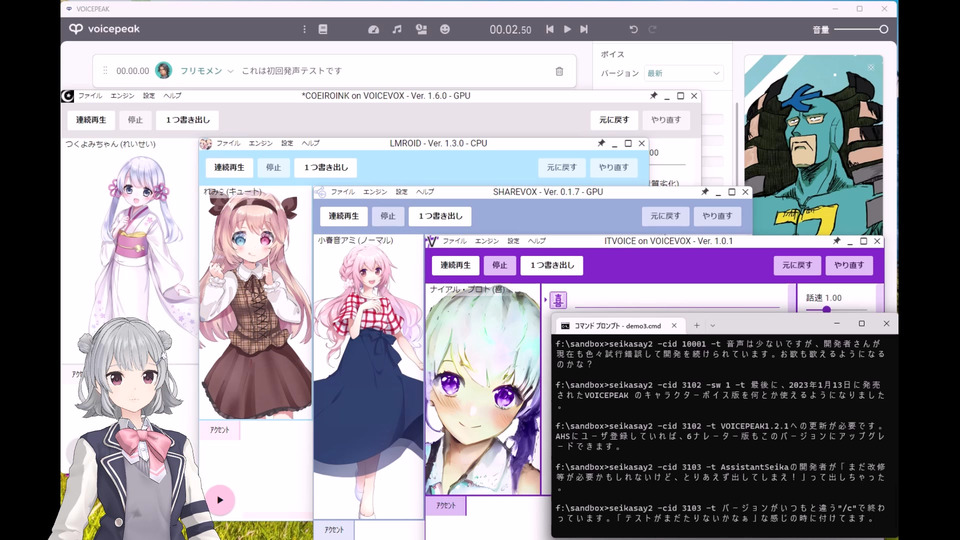The width and height of the screenshot is (960, 540).
Task: Click やり直す in LMROID window
Action: click(x=613, y=167)
